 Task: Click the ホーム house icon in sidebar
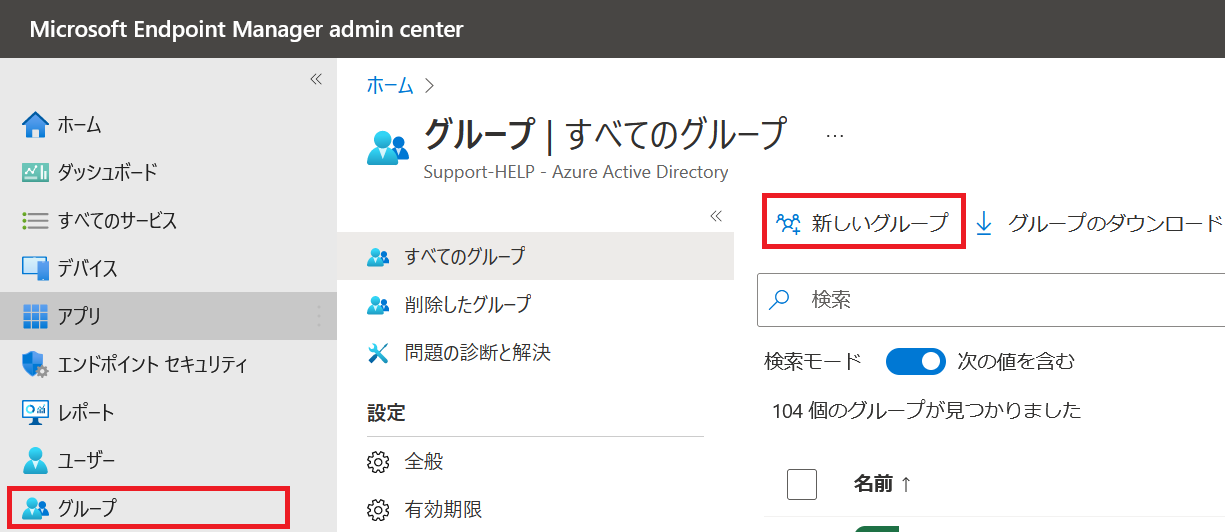35,124
